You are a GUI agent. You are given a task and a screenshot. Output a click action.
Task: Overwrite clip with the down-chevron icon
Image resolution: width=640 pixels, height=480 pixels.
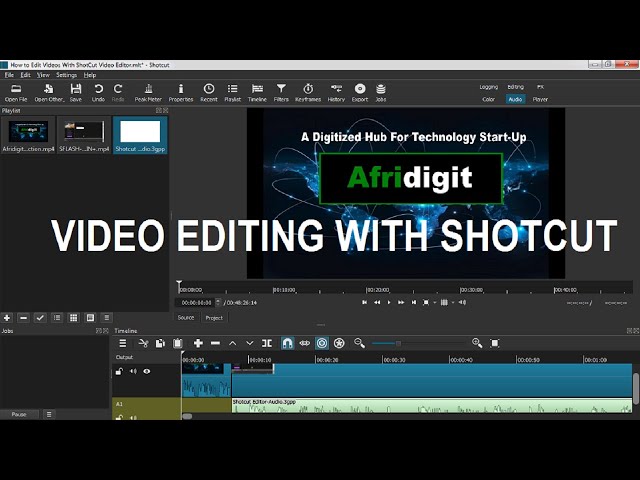pyautogui.click(x=250, y=343)
